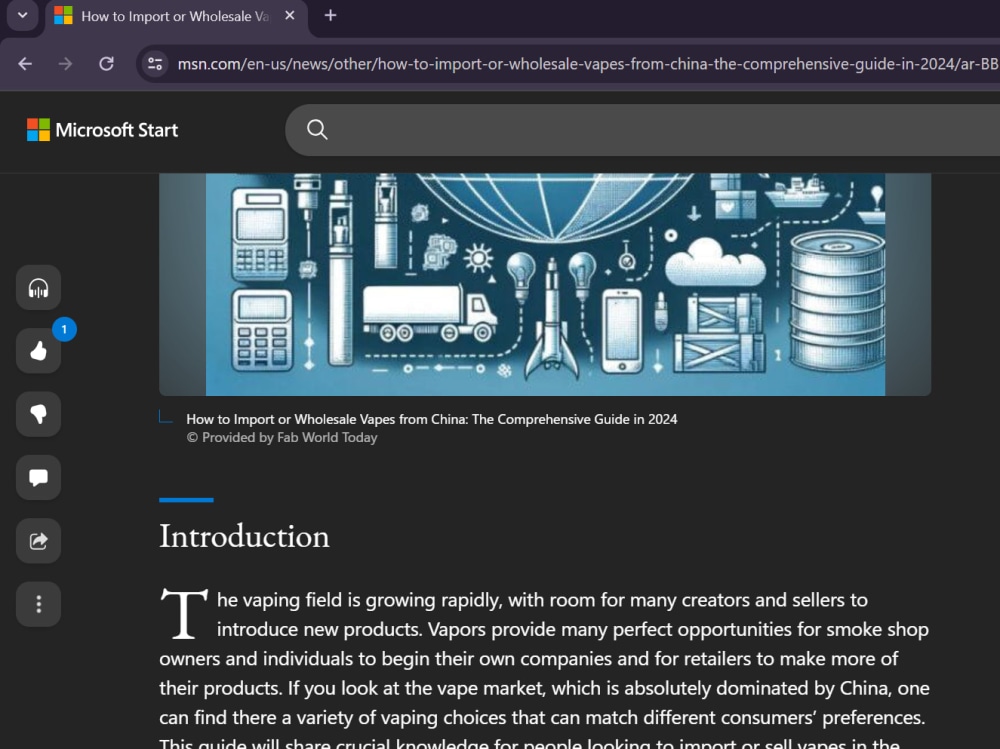
Task: Open the tab search dropdown chevron
Action: point(22,15)
